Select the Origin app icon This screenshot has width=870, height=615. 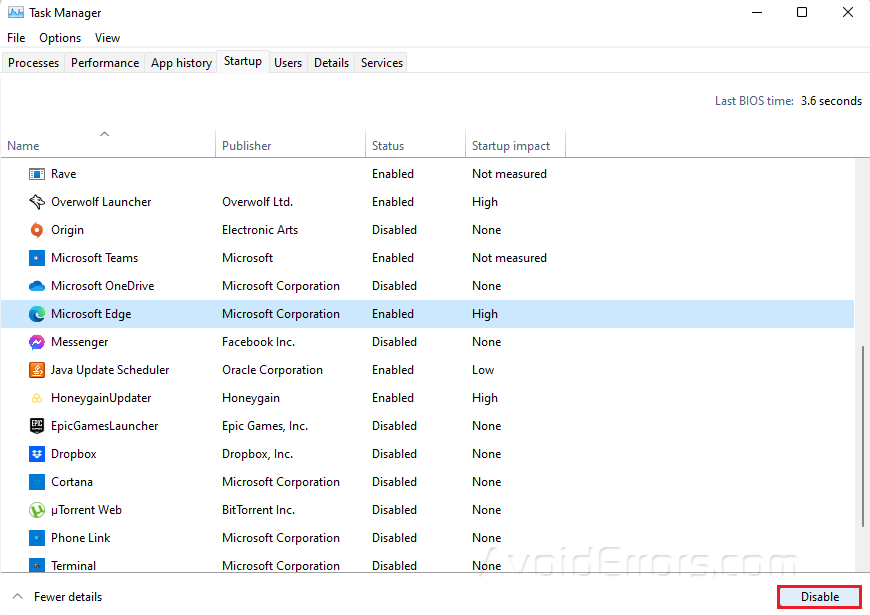point(37,230)
